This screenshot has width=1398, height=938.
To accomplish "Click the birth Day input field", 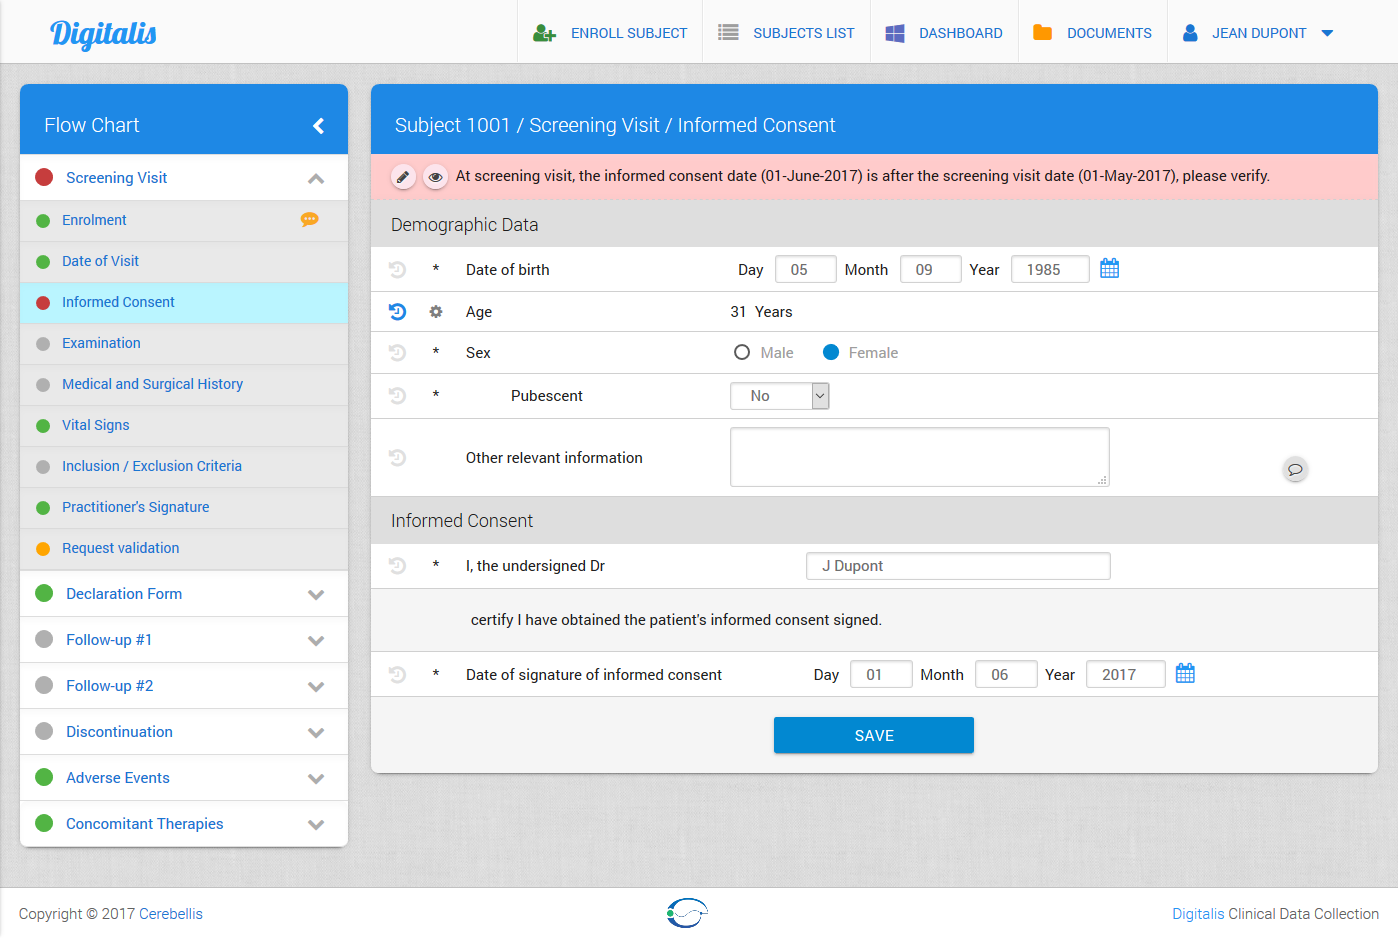I will click(x=806, y=269).
